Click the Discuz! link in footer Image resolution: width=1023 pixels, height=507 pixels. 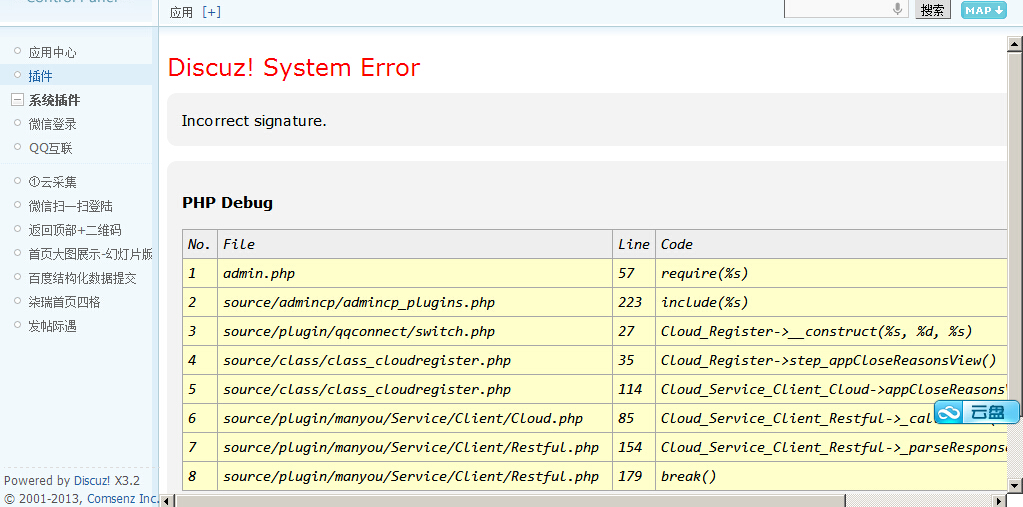click(92, 481)
